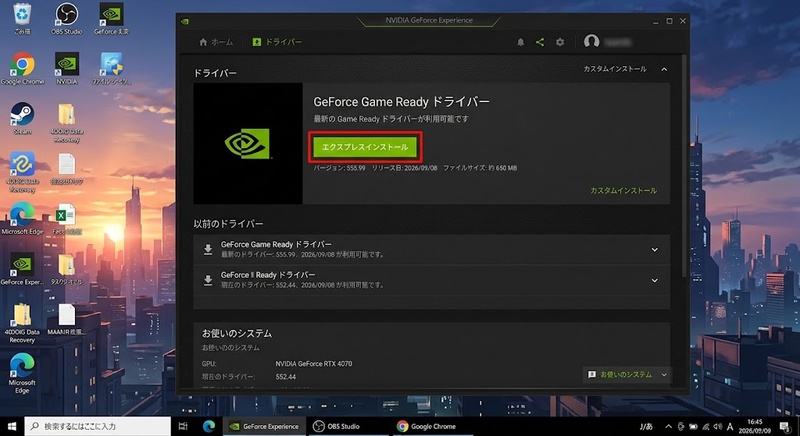Download previous driver 555.99 arrow icon

208,249
